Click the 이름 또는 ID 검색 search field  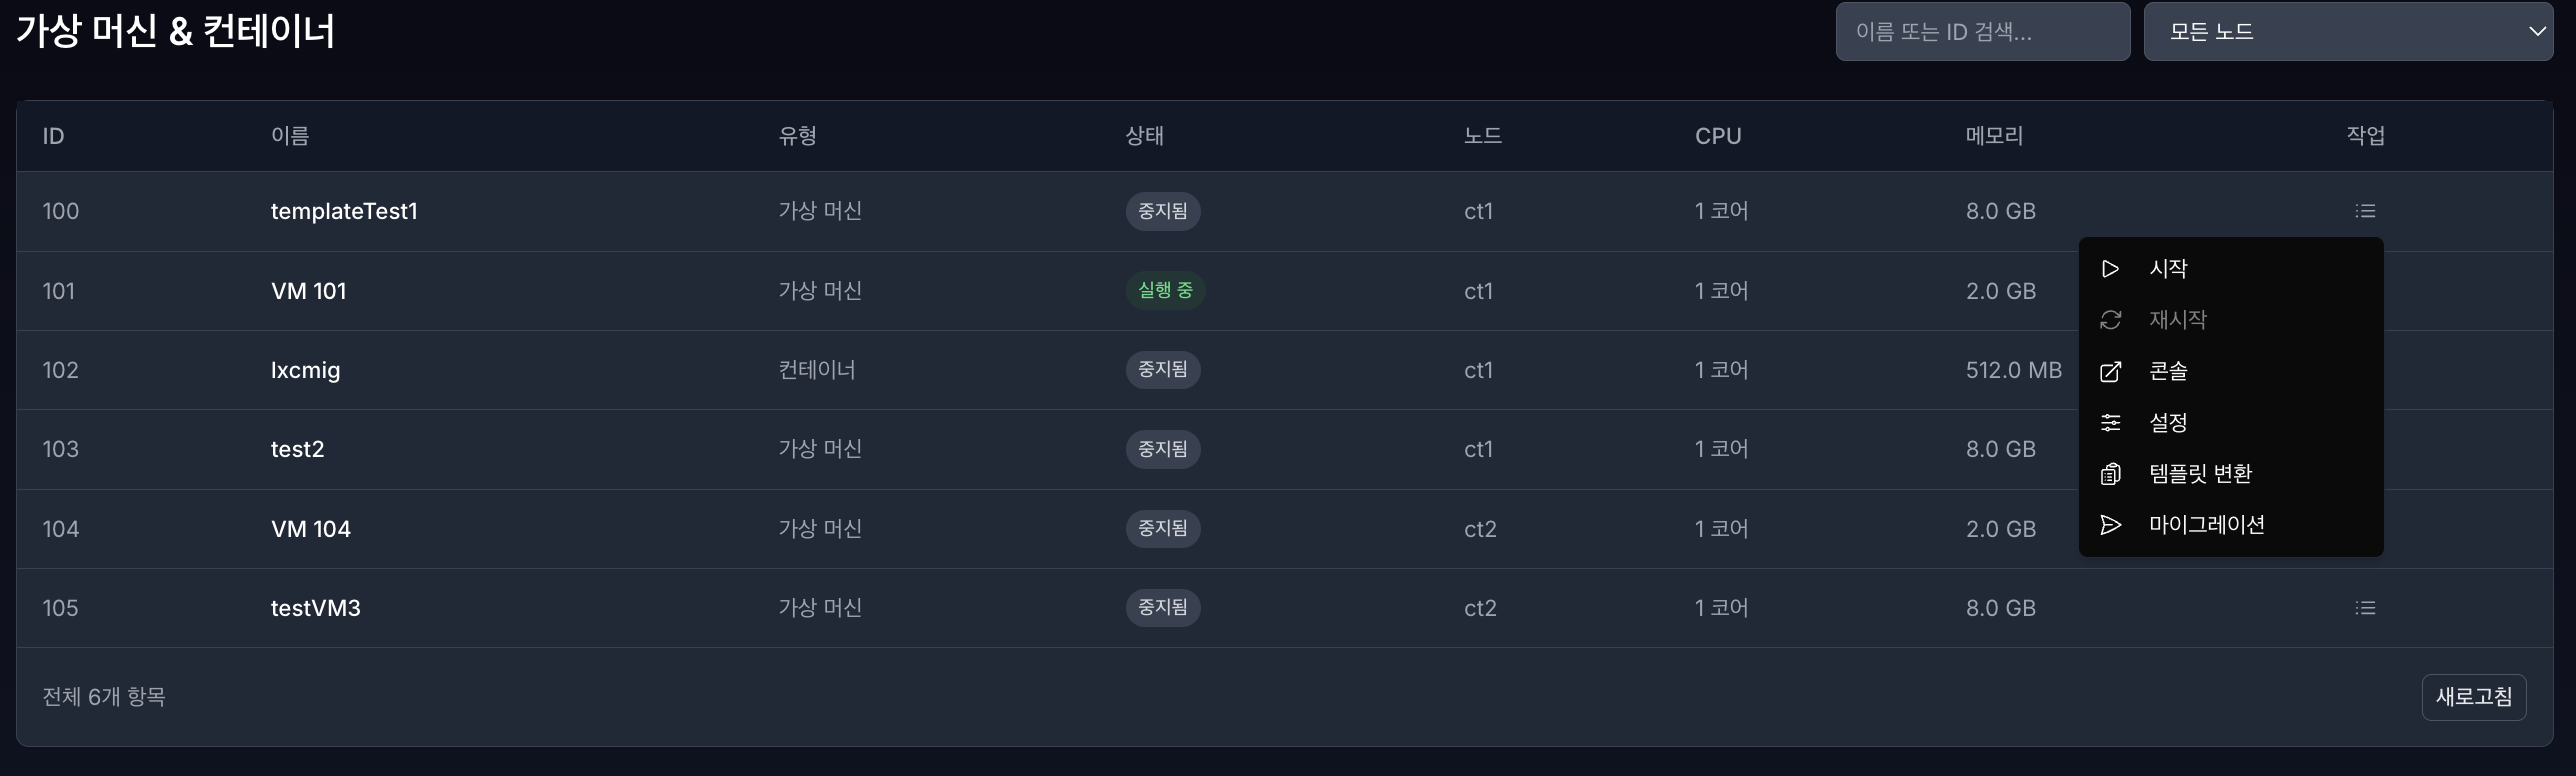tap(1982, 31)
